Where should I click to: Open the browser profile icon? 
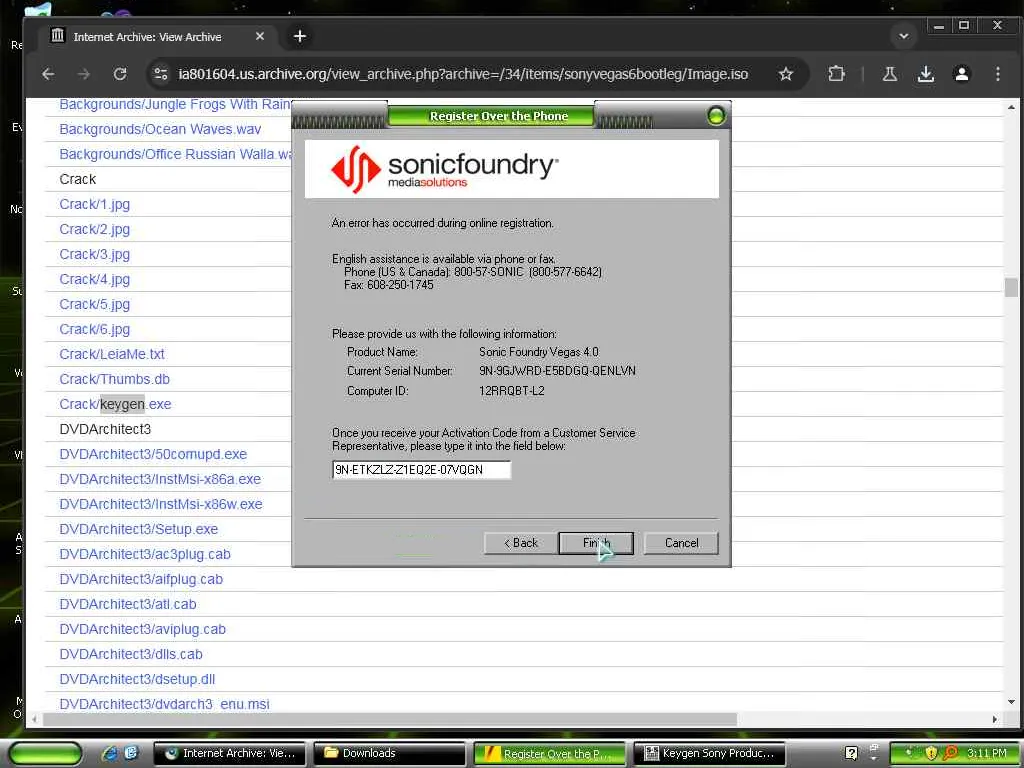961,74
